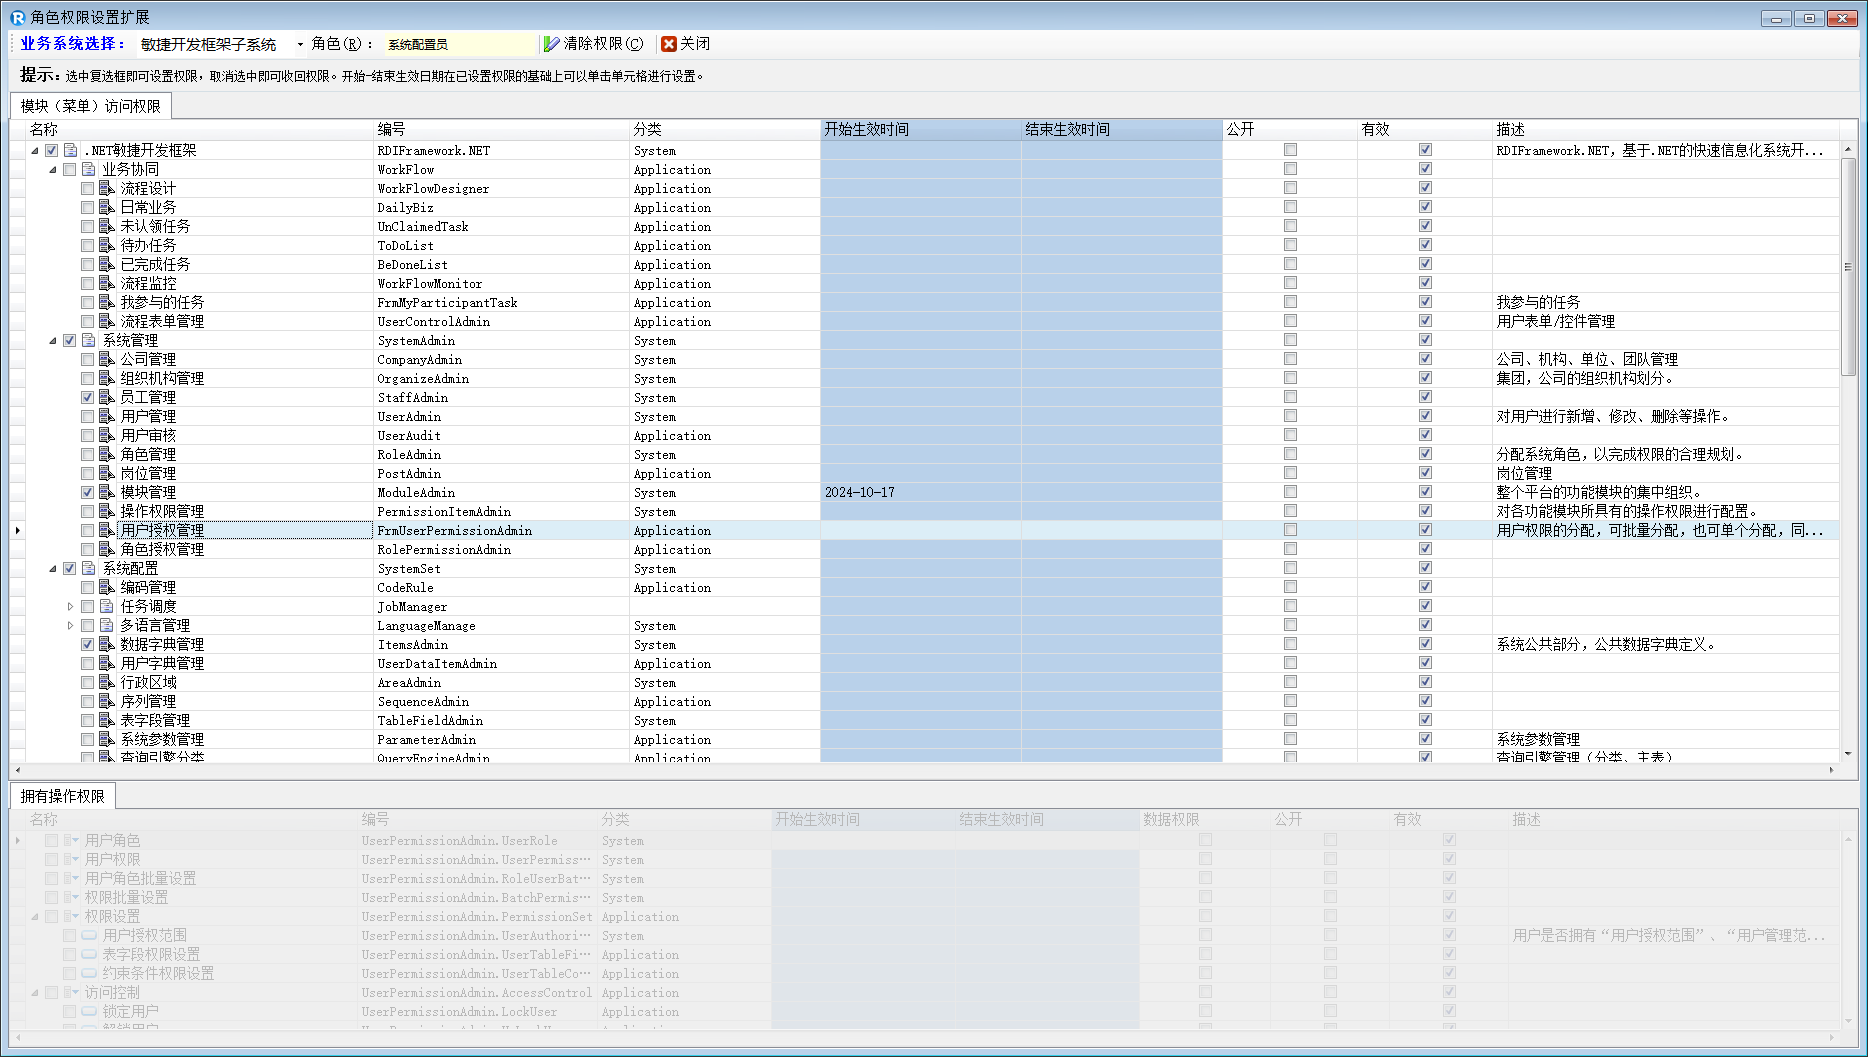The image size is (1868, 1057).
Task: Open the 业务系统选择 dropdown list
Action: pyautogui.click(x=299, y=44)
